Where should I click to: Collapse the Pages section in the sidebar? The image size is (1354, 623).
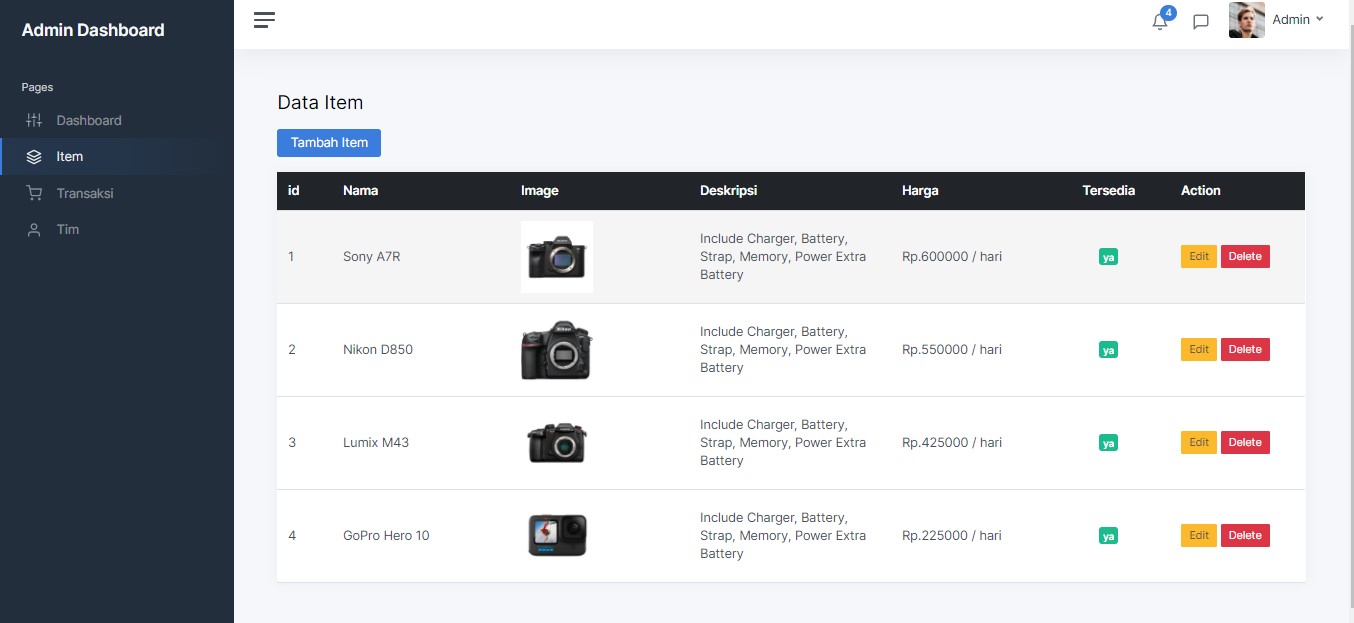(x=37, y=87)
